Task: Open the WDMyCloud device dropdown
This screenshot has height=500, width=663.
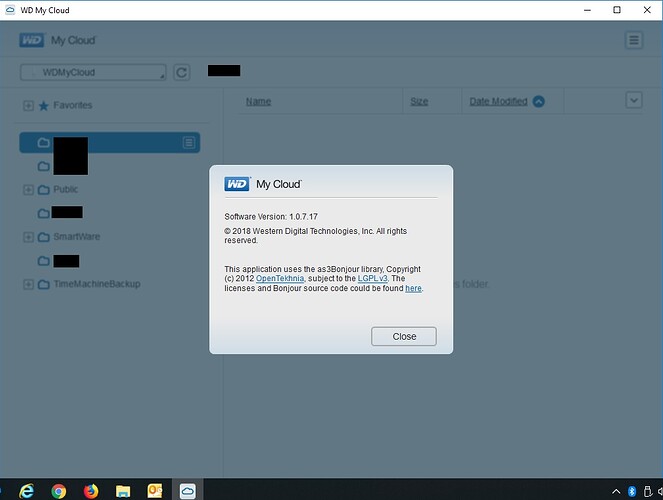Action: coord(93,72)
